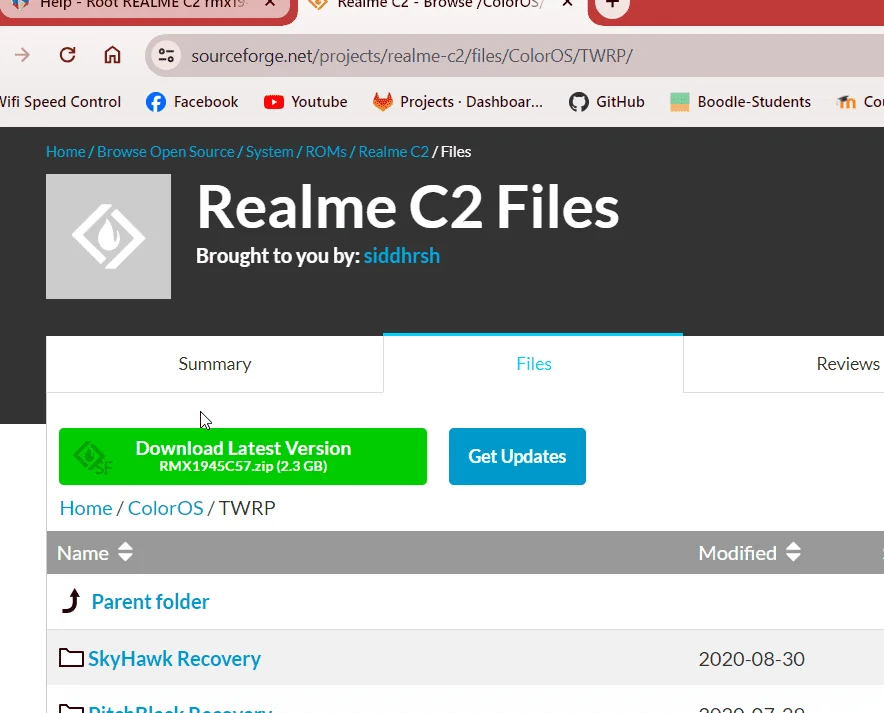This screenshot has width=884, height=713.
Task: Click System breadcrumb link
Action: (x=269, y=152)
